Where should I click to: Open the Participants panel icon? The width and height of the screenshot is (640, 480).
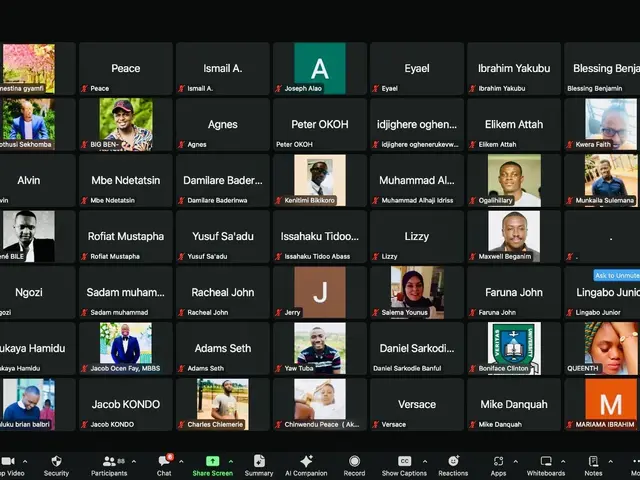coord(109,461)
